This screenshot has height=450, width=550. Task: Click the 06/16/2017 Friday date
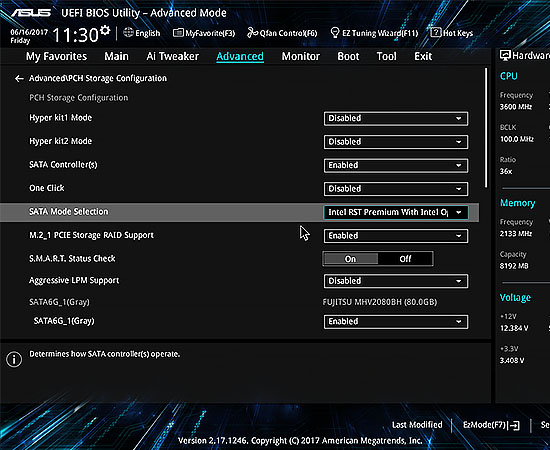click(29, 36)
